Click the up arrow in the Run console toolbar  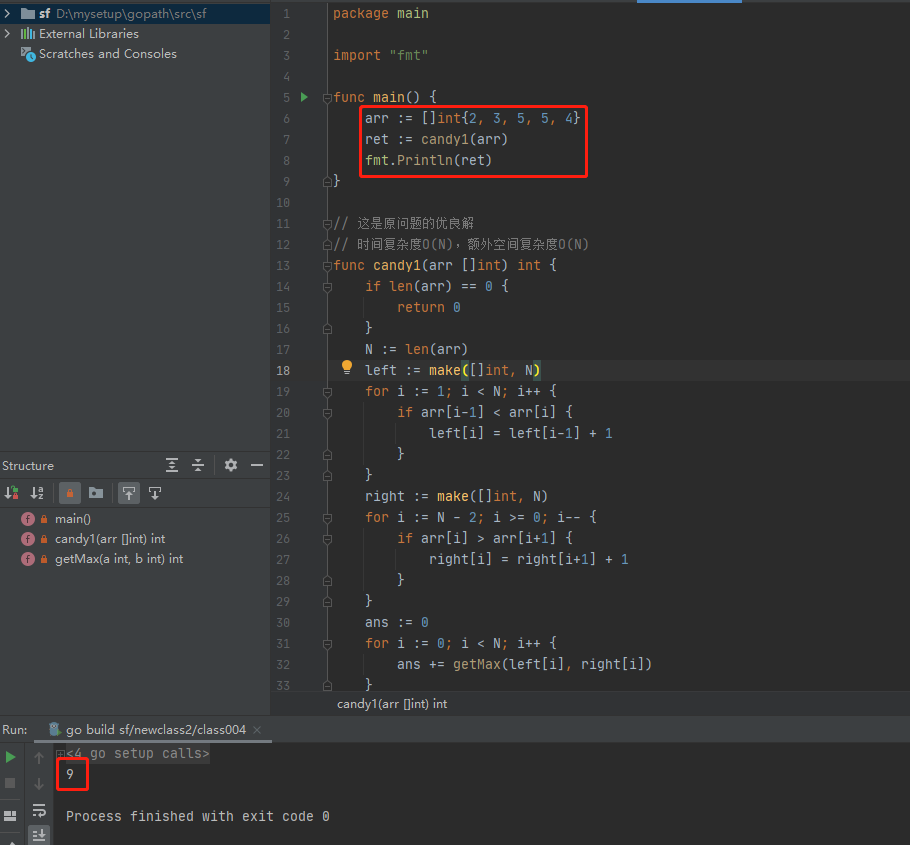(39, 757)
